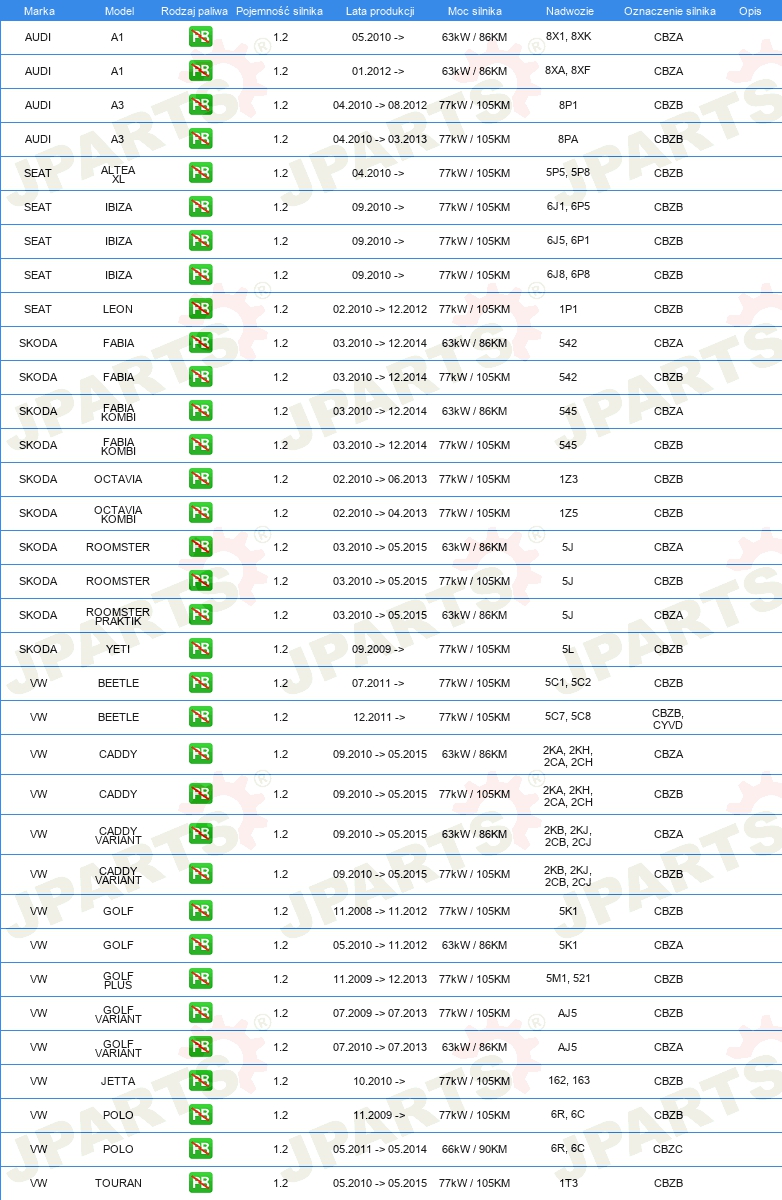Click the fuel icon in the first Audi A1 row
The height and width of the screenshot is (1200, 782).
(200, 37)
